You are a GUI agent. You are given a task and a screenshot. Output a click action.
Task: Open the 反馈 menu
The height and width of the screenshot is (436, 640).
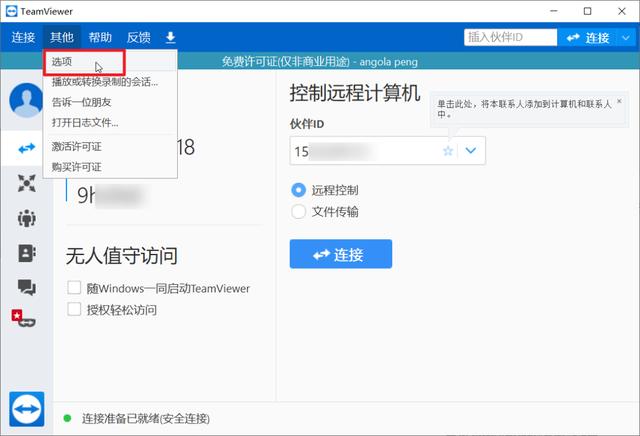138,38
